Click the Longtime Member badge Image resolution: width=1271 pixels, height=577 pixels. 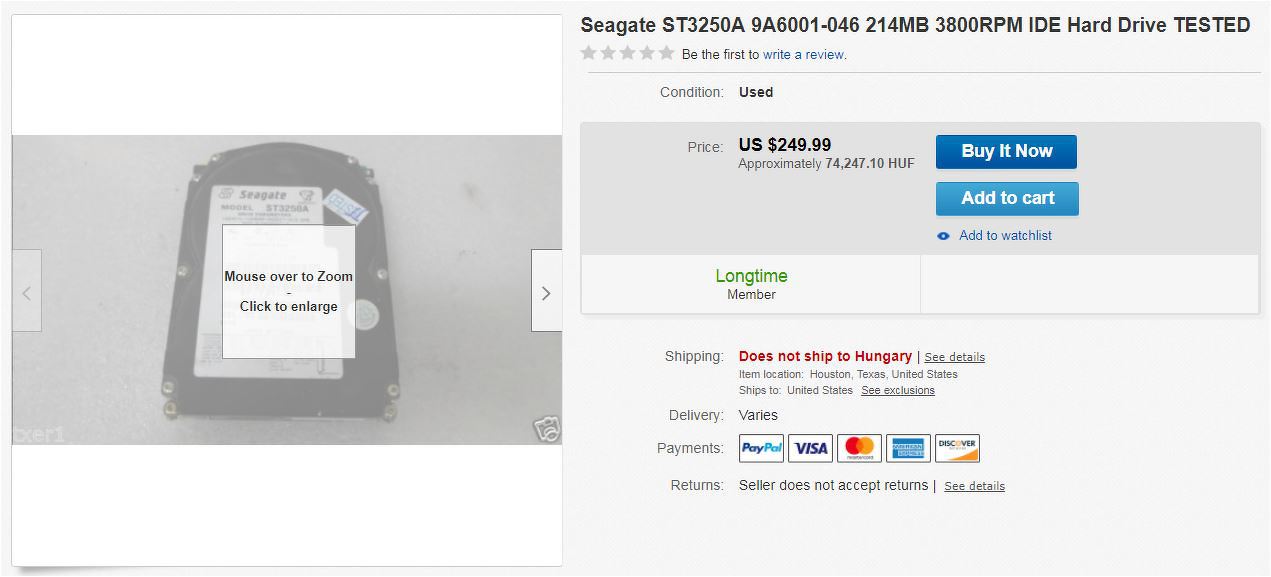click(751, 284)
